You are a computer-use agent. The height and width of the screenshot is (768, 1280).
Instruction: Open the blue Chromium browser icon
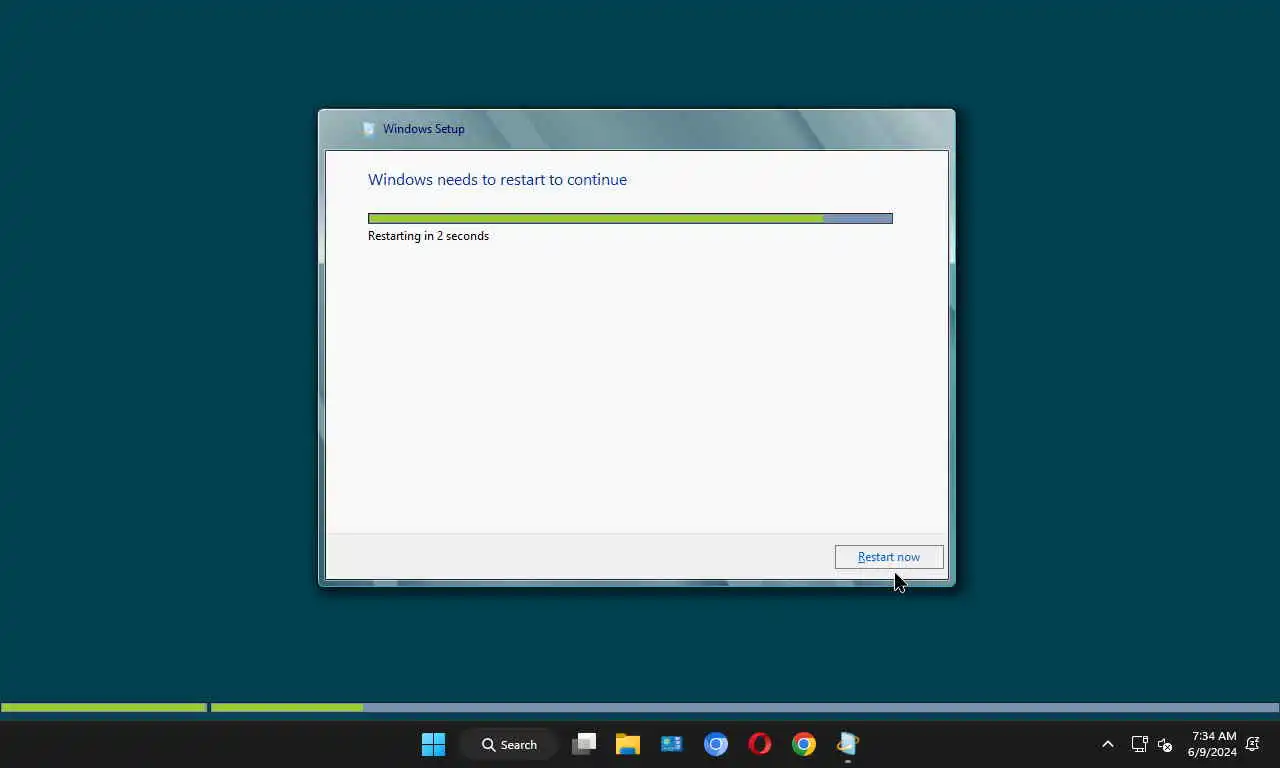click(x=716, y=744)
